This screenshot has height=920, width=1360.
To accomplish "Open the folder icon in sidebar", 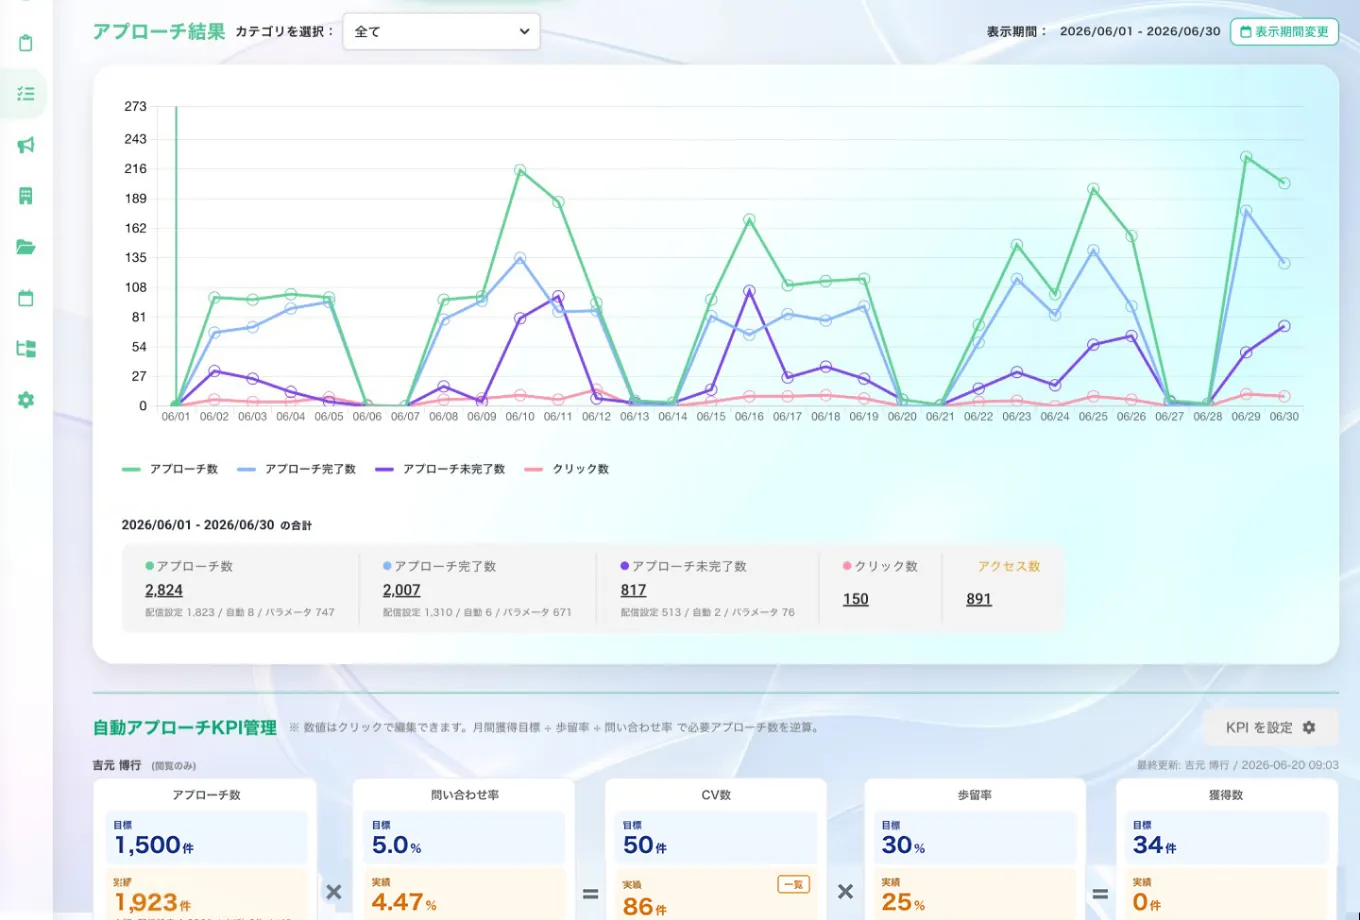I will [26, 247].
